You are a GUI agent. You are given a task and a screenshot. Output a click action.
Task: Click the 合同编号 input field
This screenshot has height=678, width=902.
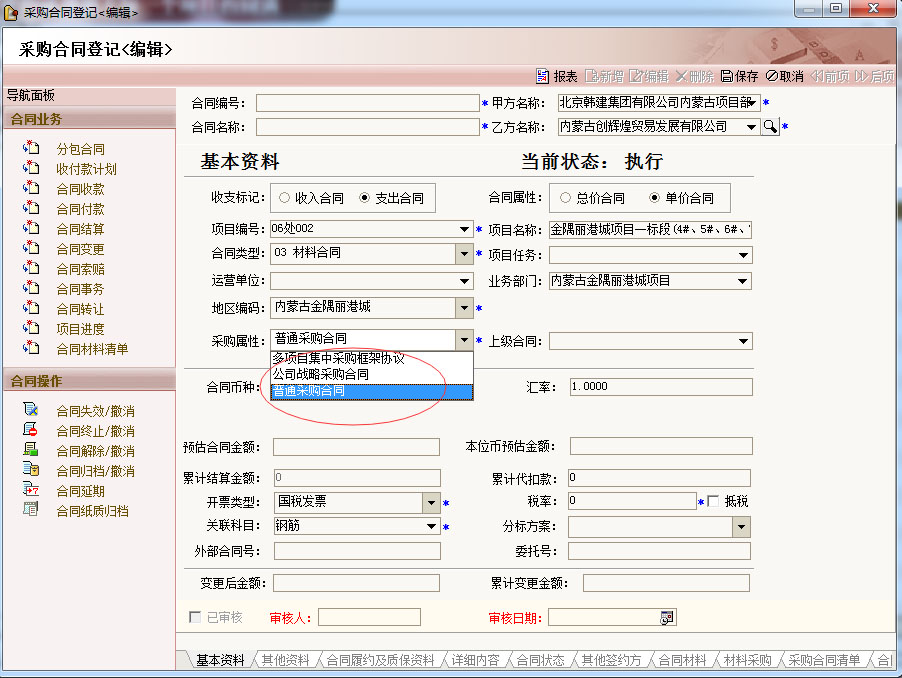click(367, 103)
